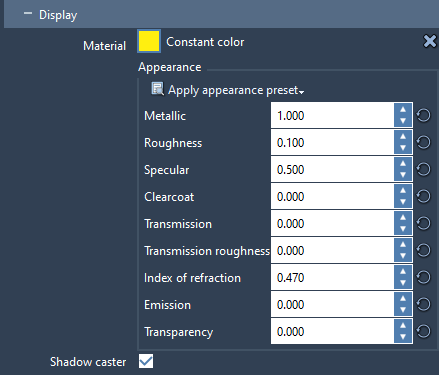439x375 pixels.
Task: Click the Transparency input field
Action: [332, 331]
